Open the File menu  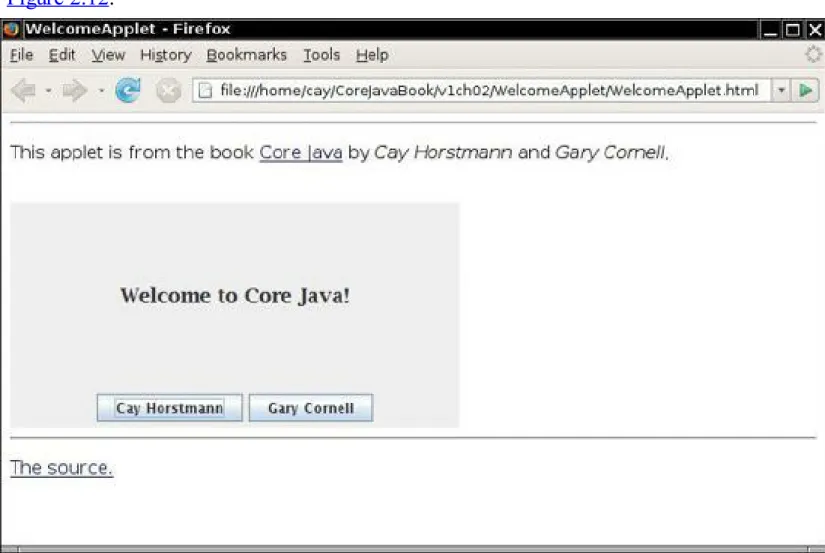(22, 55)
